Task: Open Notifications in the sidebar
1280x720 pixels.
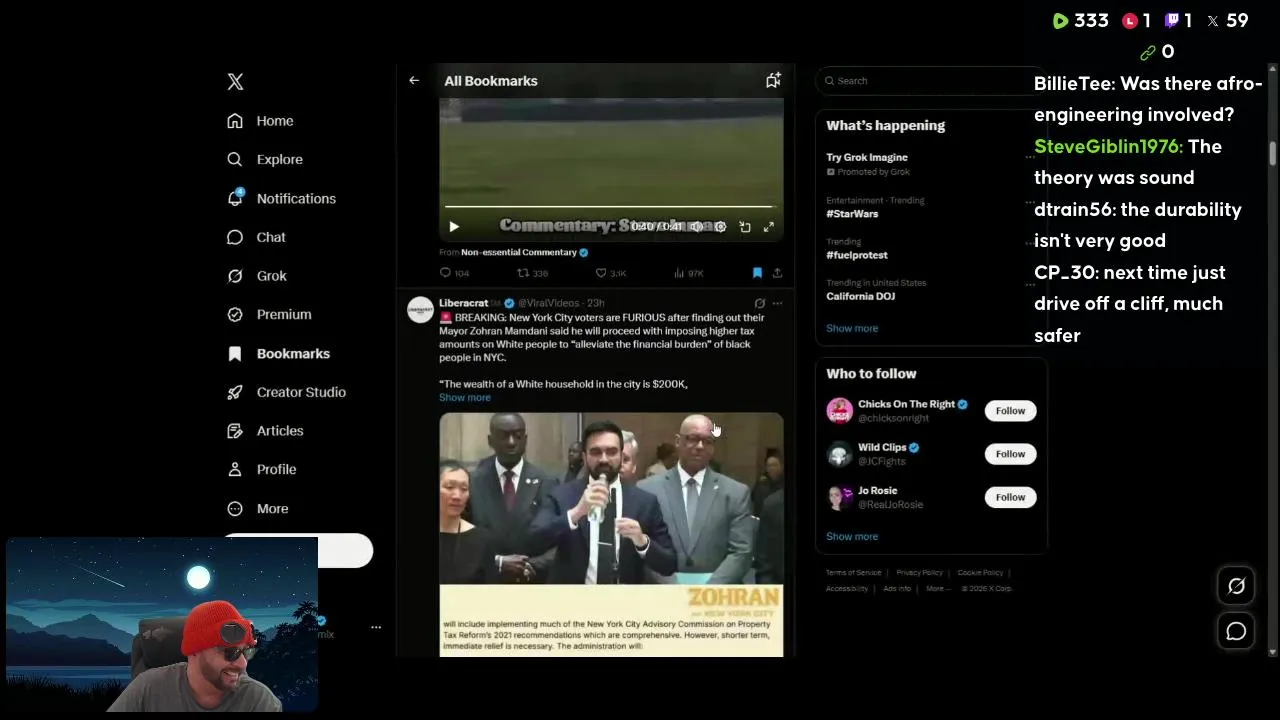Action: [281, 199]
